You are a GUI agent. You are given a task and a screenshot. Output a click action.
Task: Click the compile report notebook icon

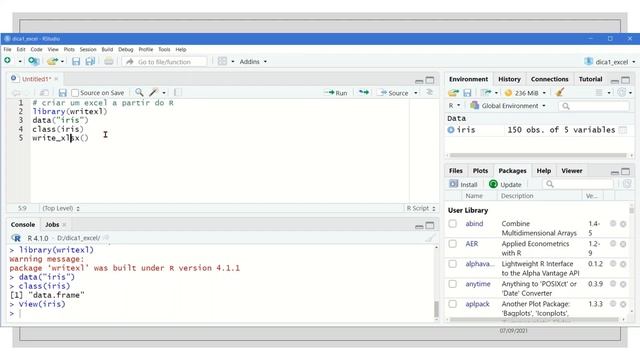[178, 93]
